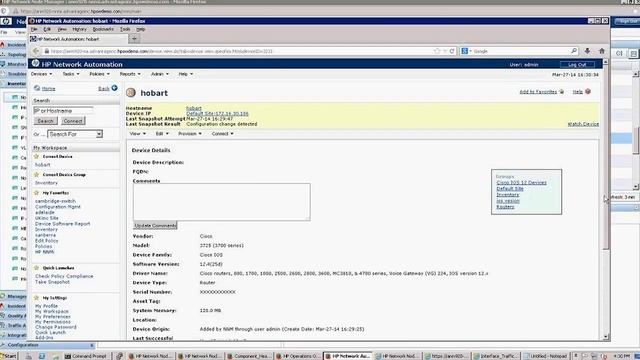Click the star icon next to My Favorites
640x360 pixels.
pos(36,193)
